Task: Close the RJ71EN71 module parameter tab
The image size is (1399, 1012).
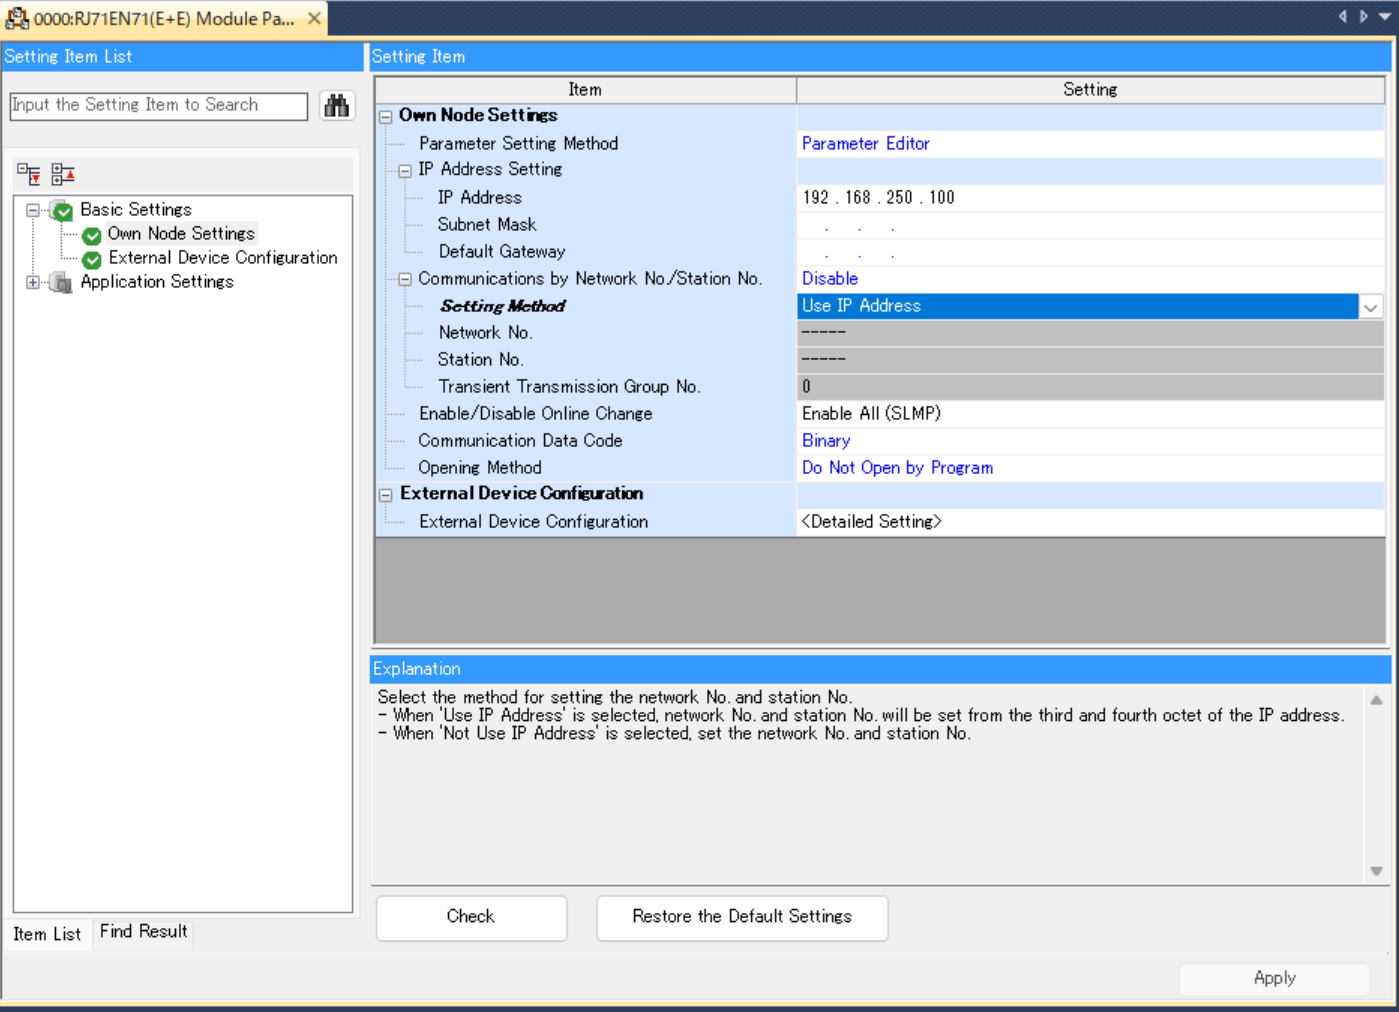Action: point(314,18)
